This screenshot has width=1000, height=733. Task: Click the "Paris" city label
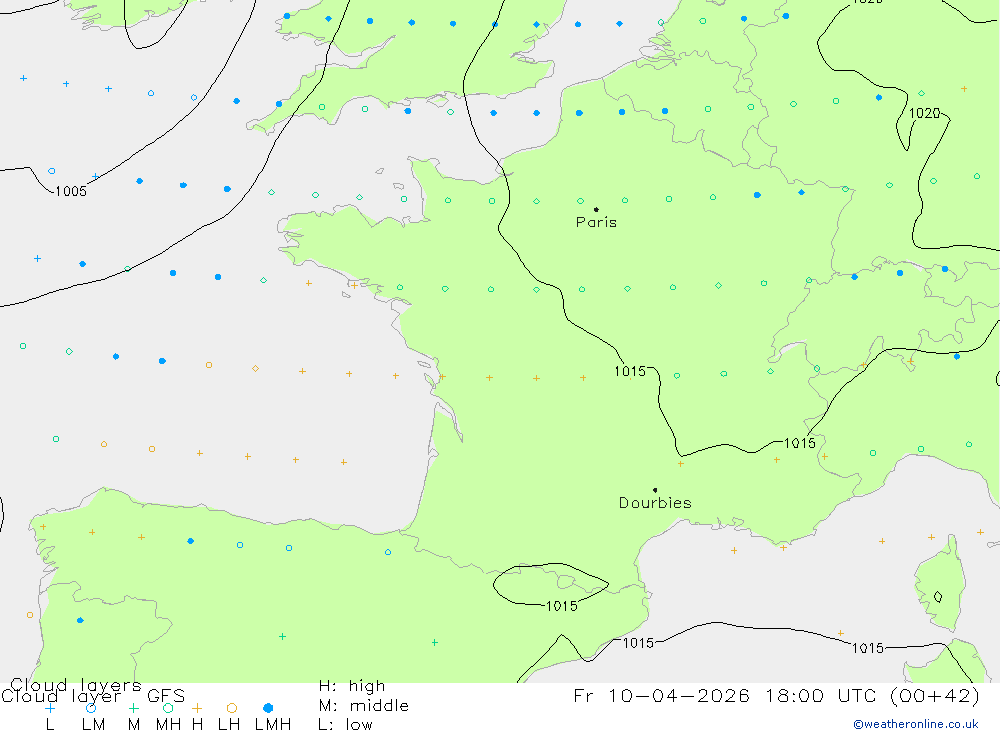tap(596, 223)
